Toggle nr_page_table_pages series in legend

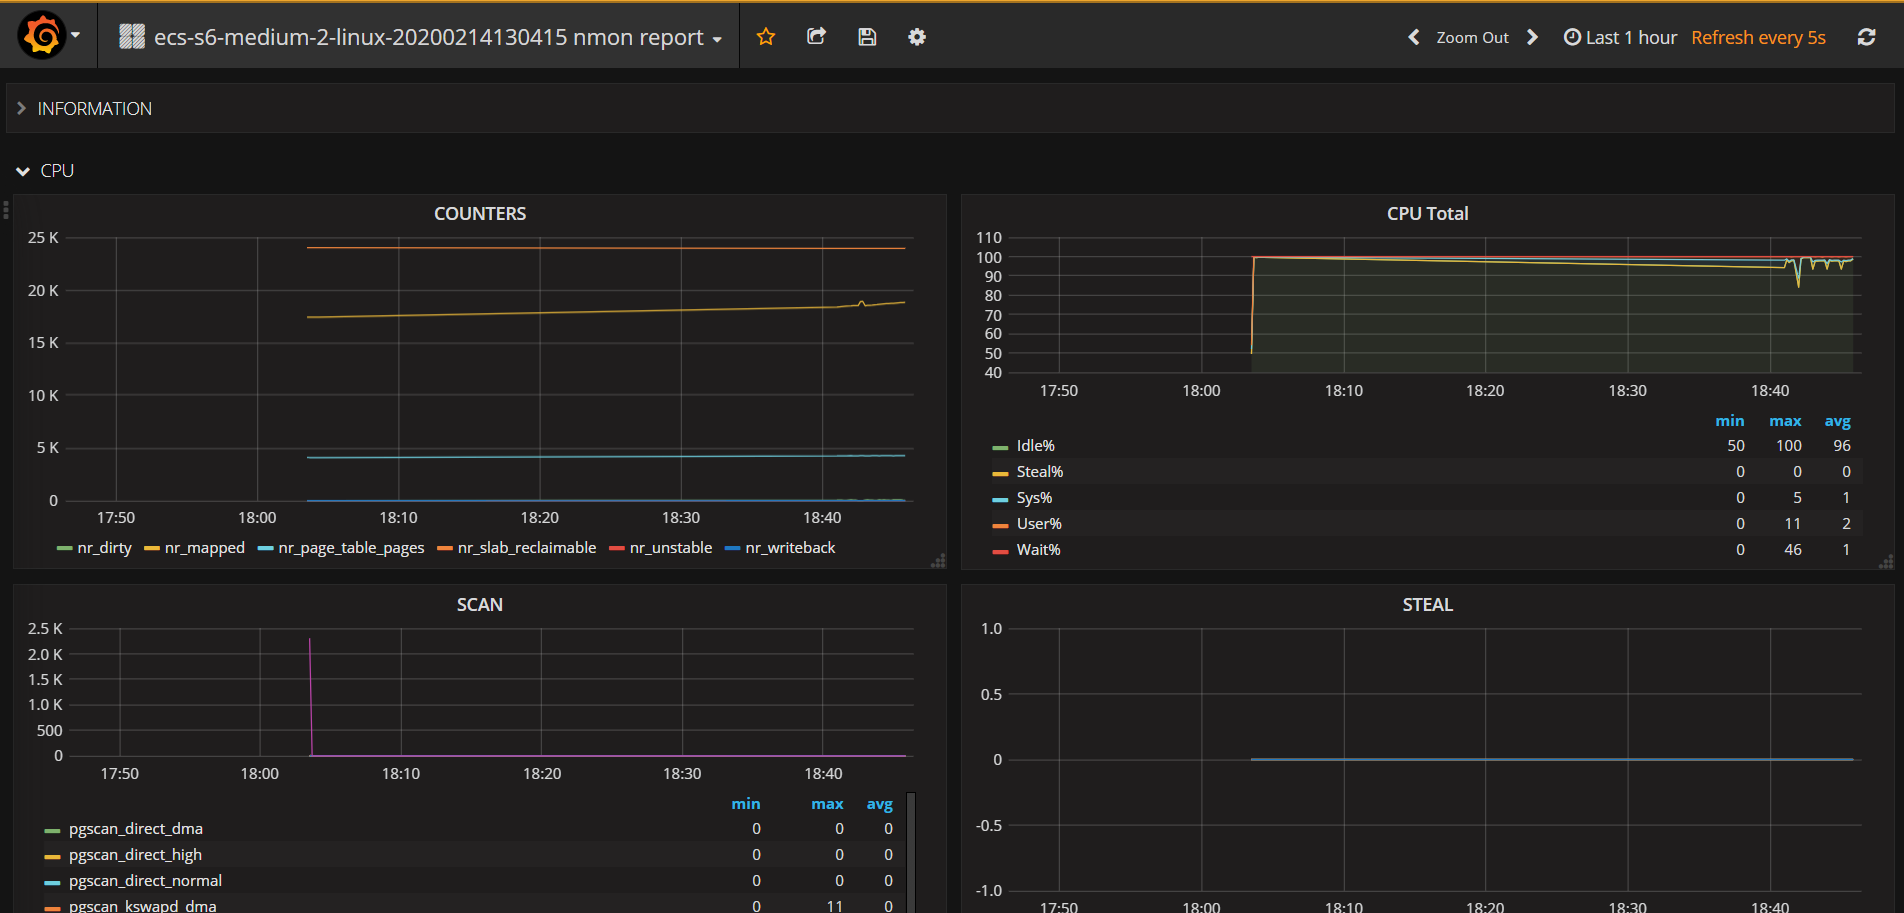(x=351, y=547)
